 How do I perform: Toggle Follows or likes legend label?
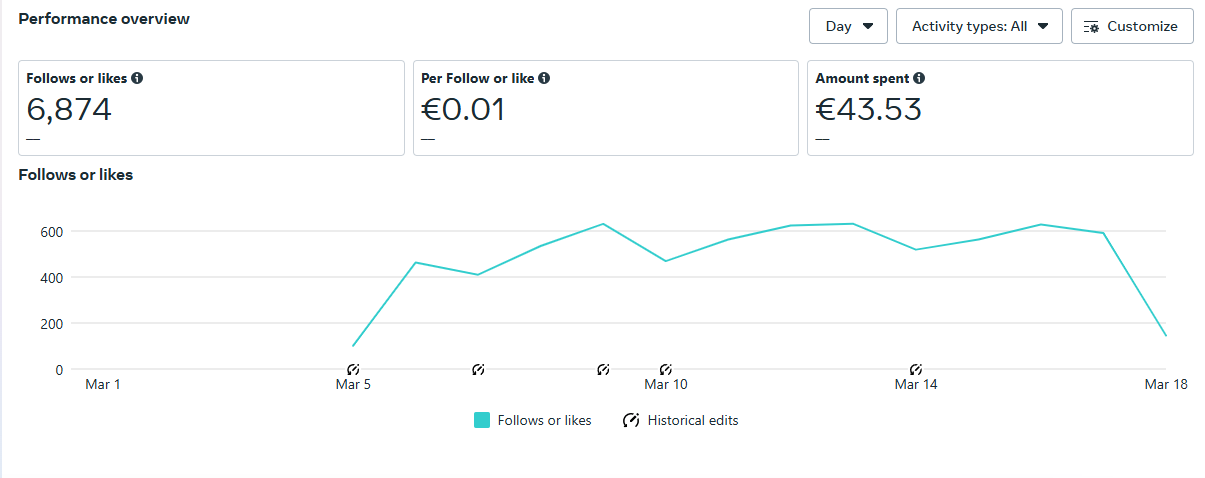544,421
